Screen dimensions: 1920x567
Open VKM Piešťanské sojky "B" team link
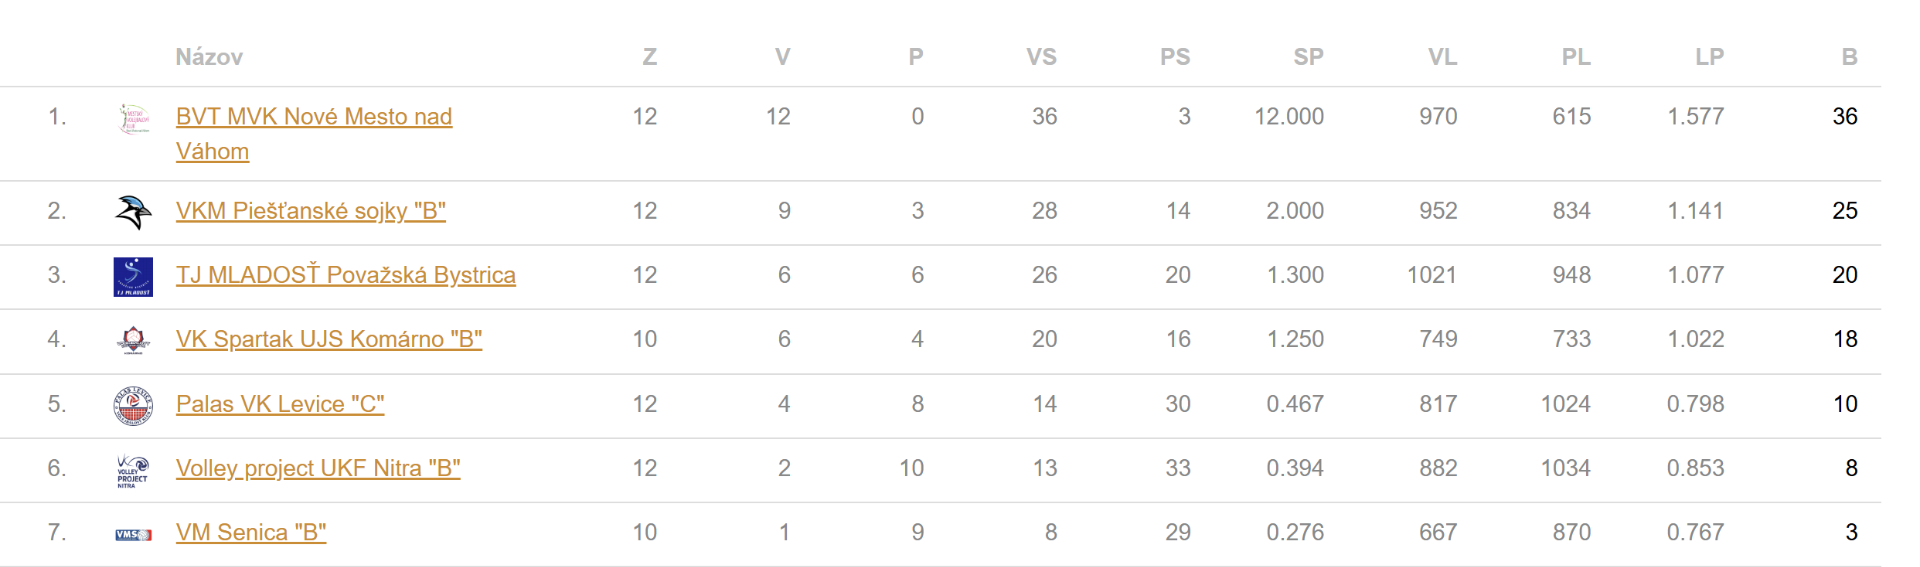(310, 211)
